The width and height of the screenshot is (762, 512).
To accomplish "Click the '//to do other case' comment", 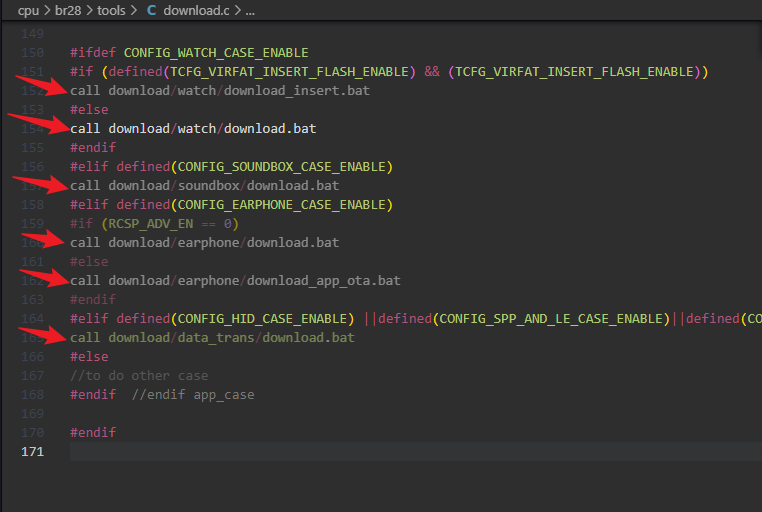I will (139, 375).
